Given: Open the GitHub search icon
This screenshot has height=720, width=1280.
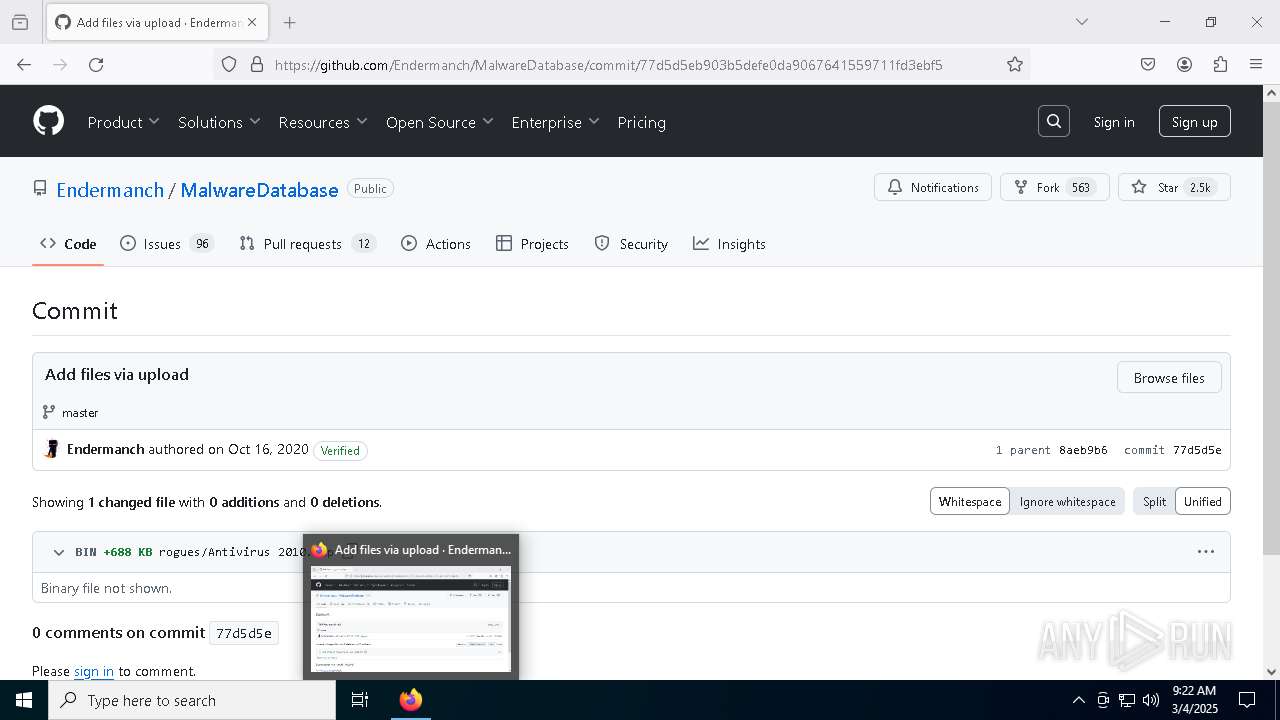Looking at the screenshot, I should pyautogui.click(x=1054, y=121).
